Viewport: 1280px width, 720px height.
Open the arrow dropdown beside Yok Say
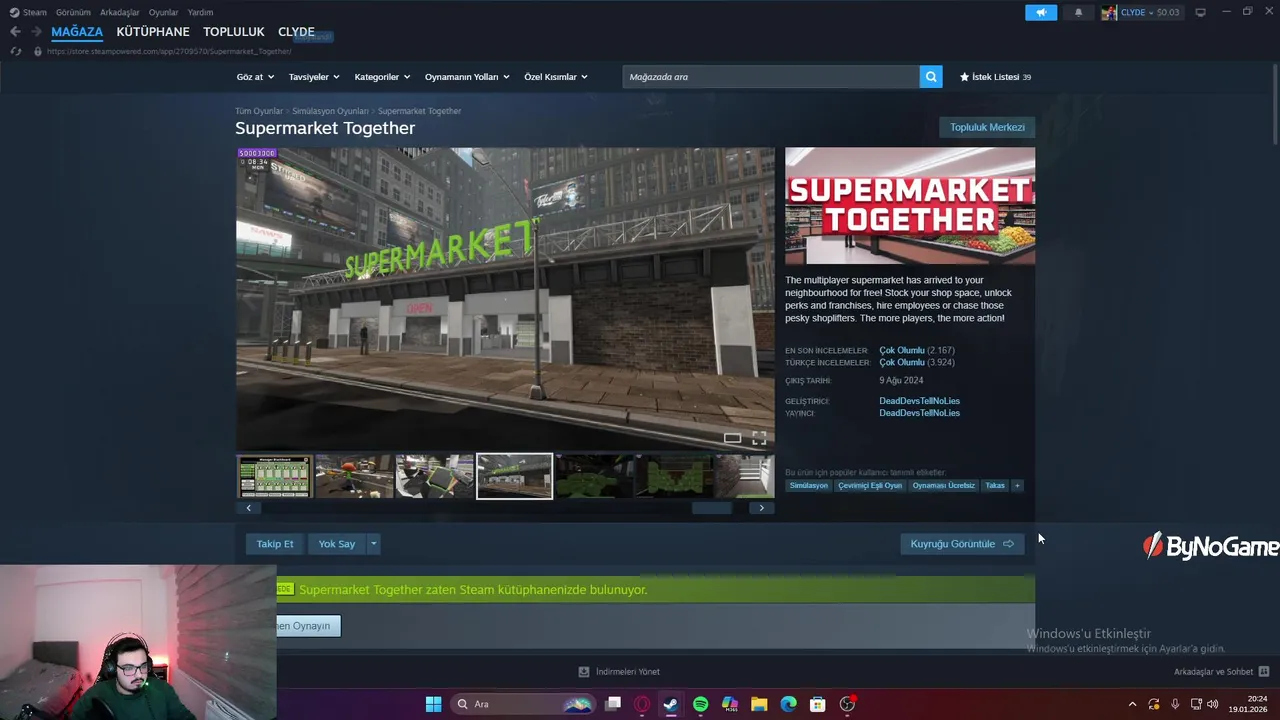click(x=373, y=544)
